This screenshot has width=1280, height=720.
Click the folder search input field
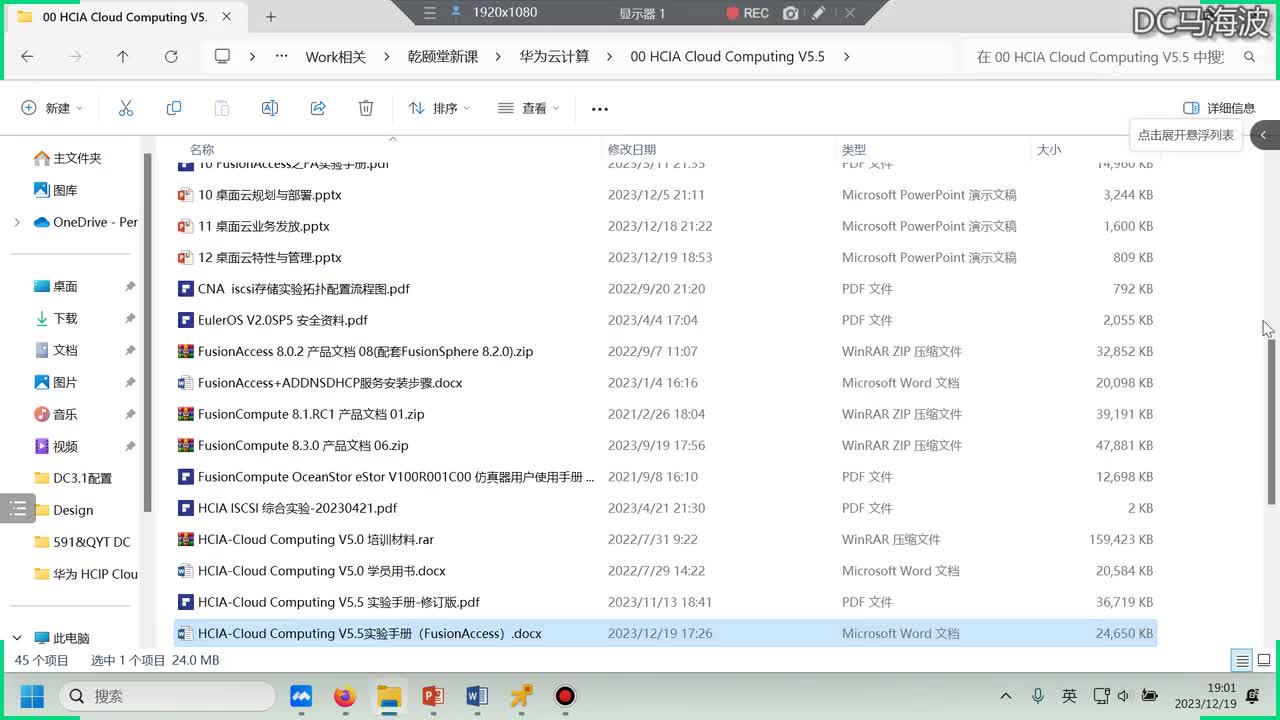click(x=1100, y=57)
